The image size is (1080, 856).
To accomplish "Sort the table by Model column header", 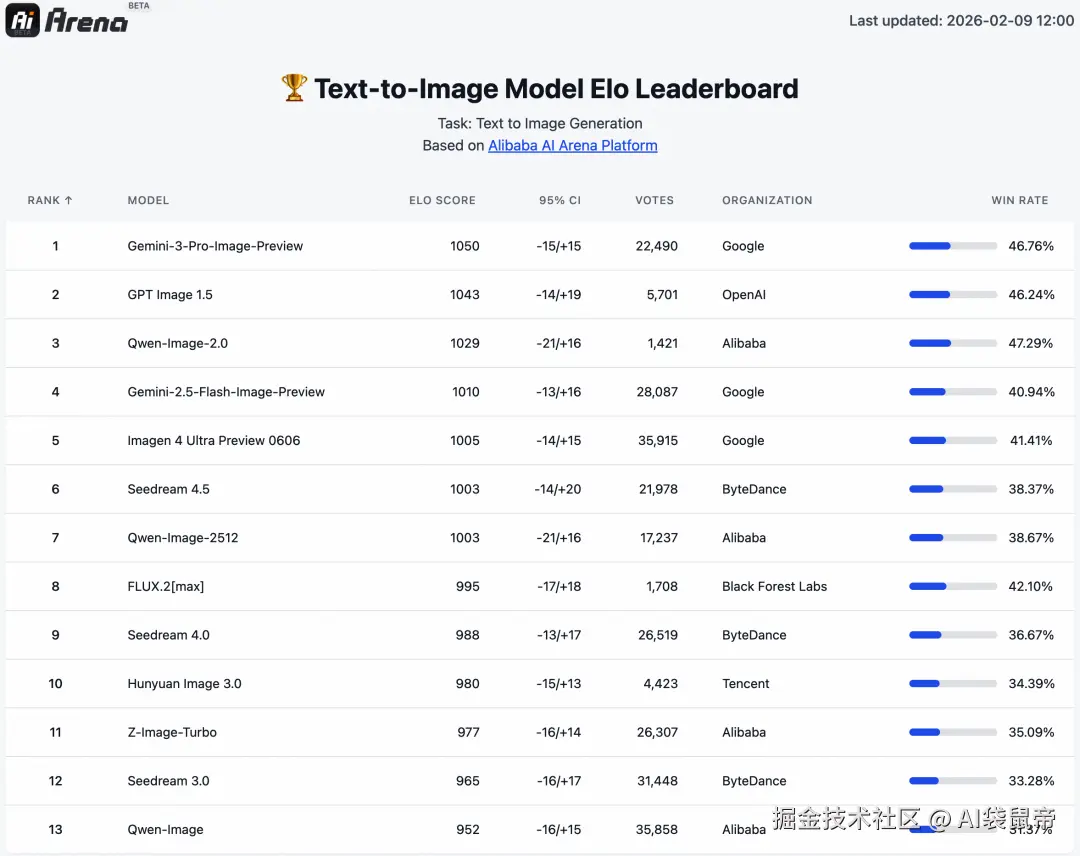I will (148, 200).
